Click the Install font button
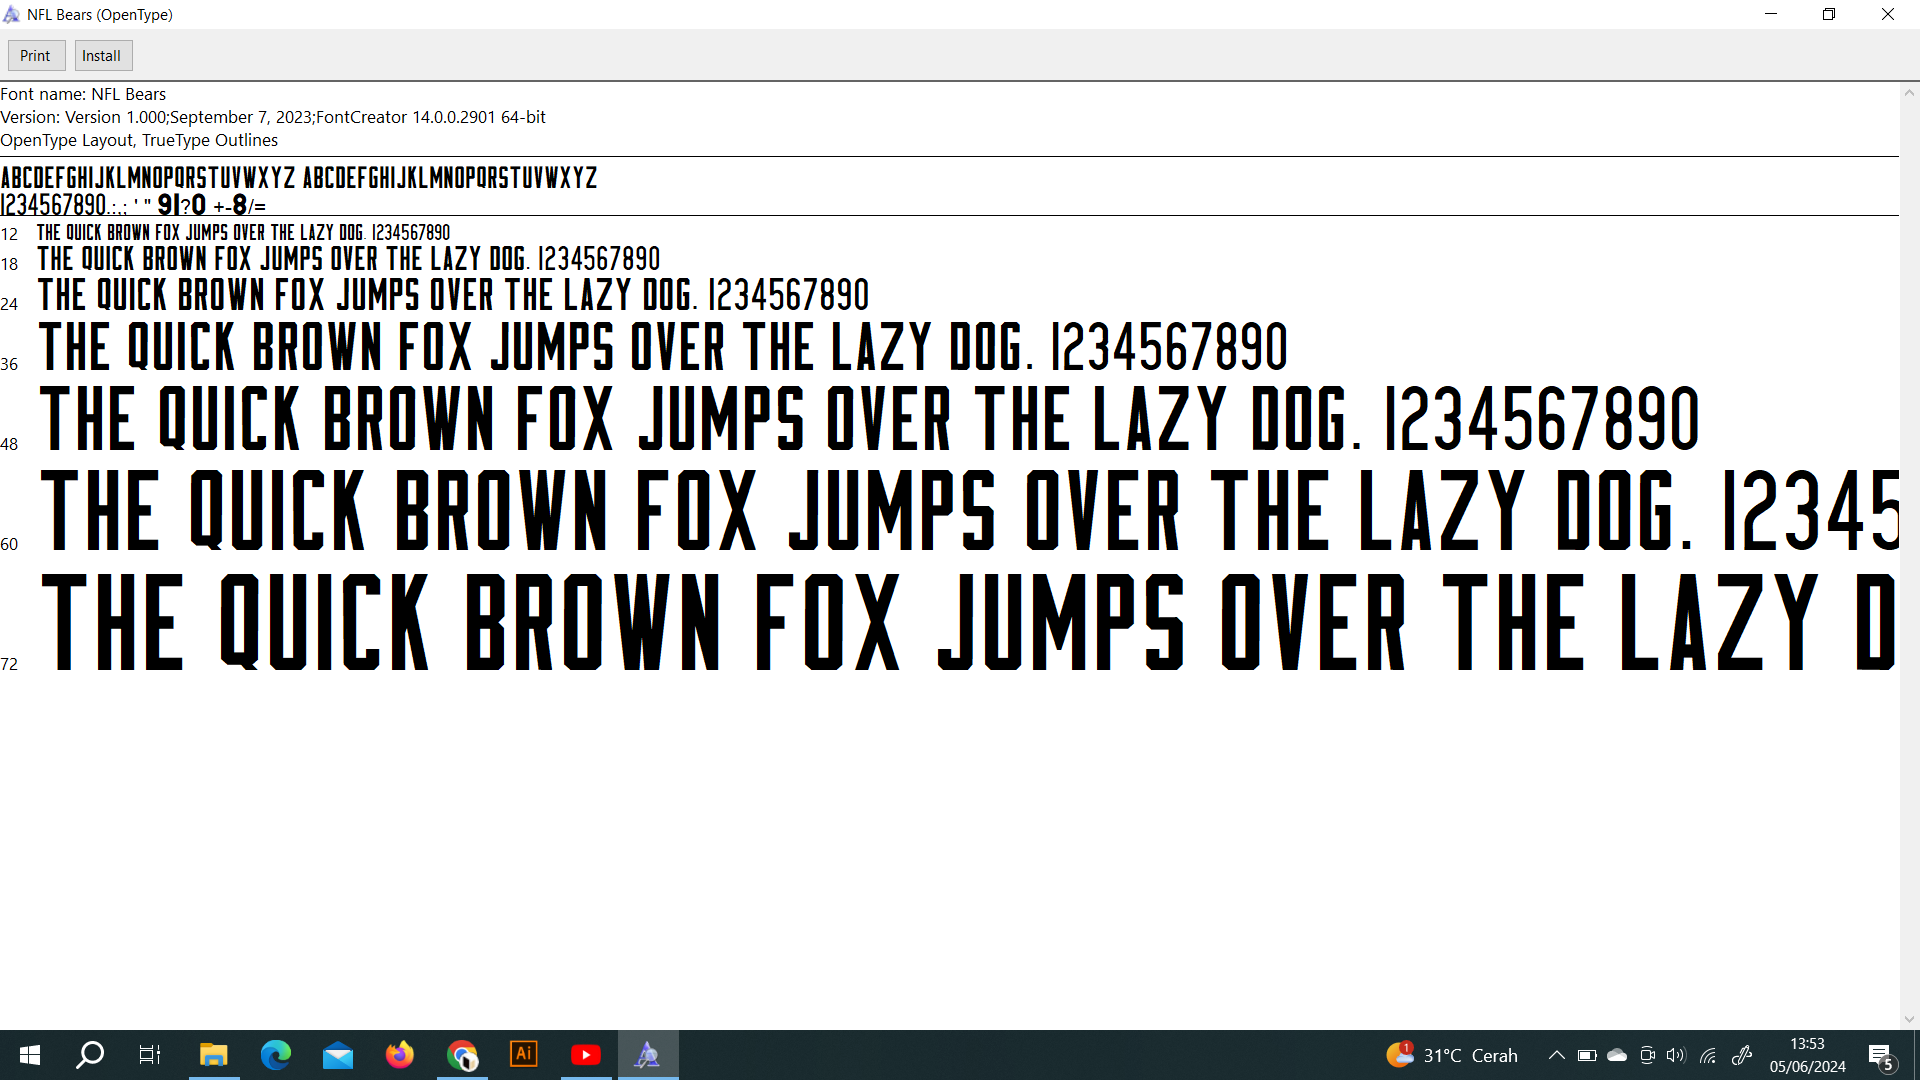The width and height of the screenshot is (1920, 1080). [102, 56]
